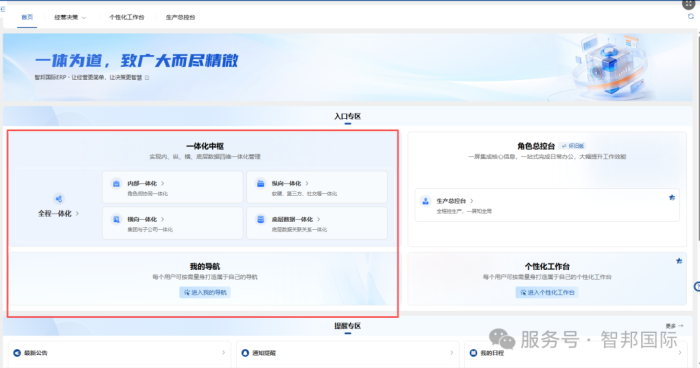Click the 一体为道 banner headline

137,60
